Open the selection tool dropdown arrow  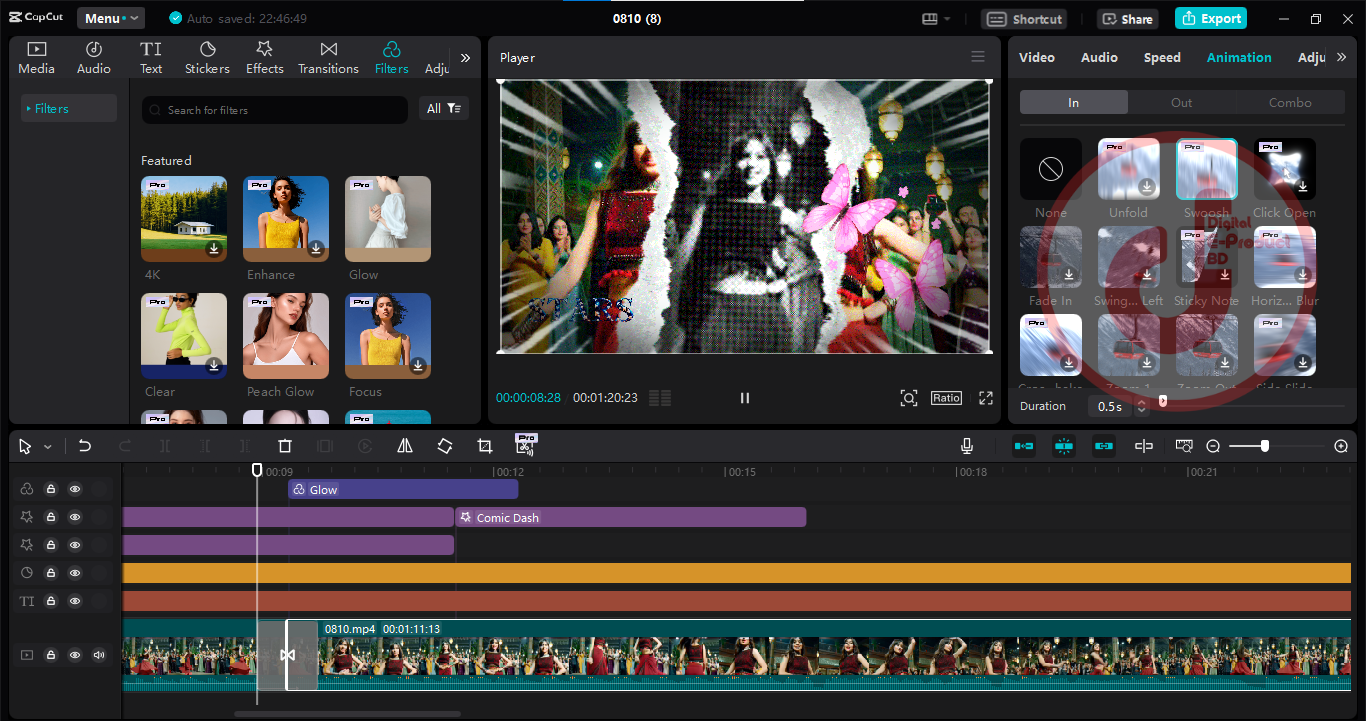tap(47, 447)
